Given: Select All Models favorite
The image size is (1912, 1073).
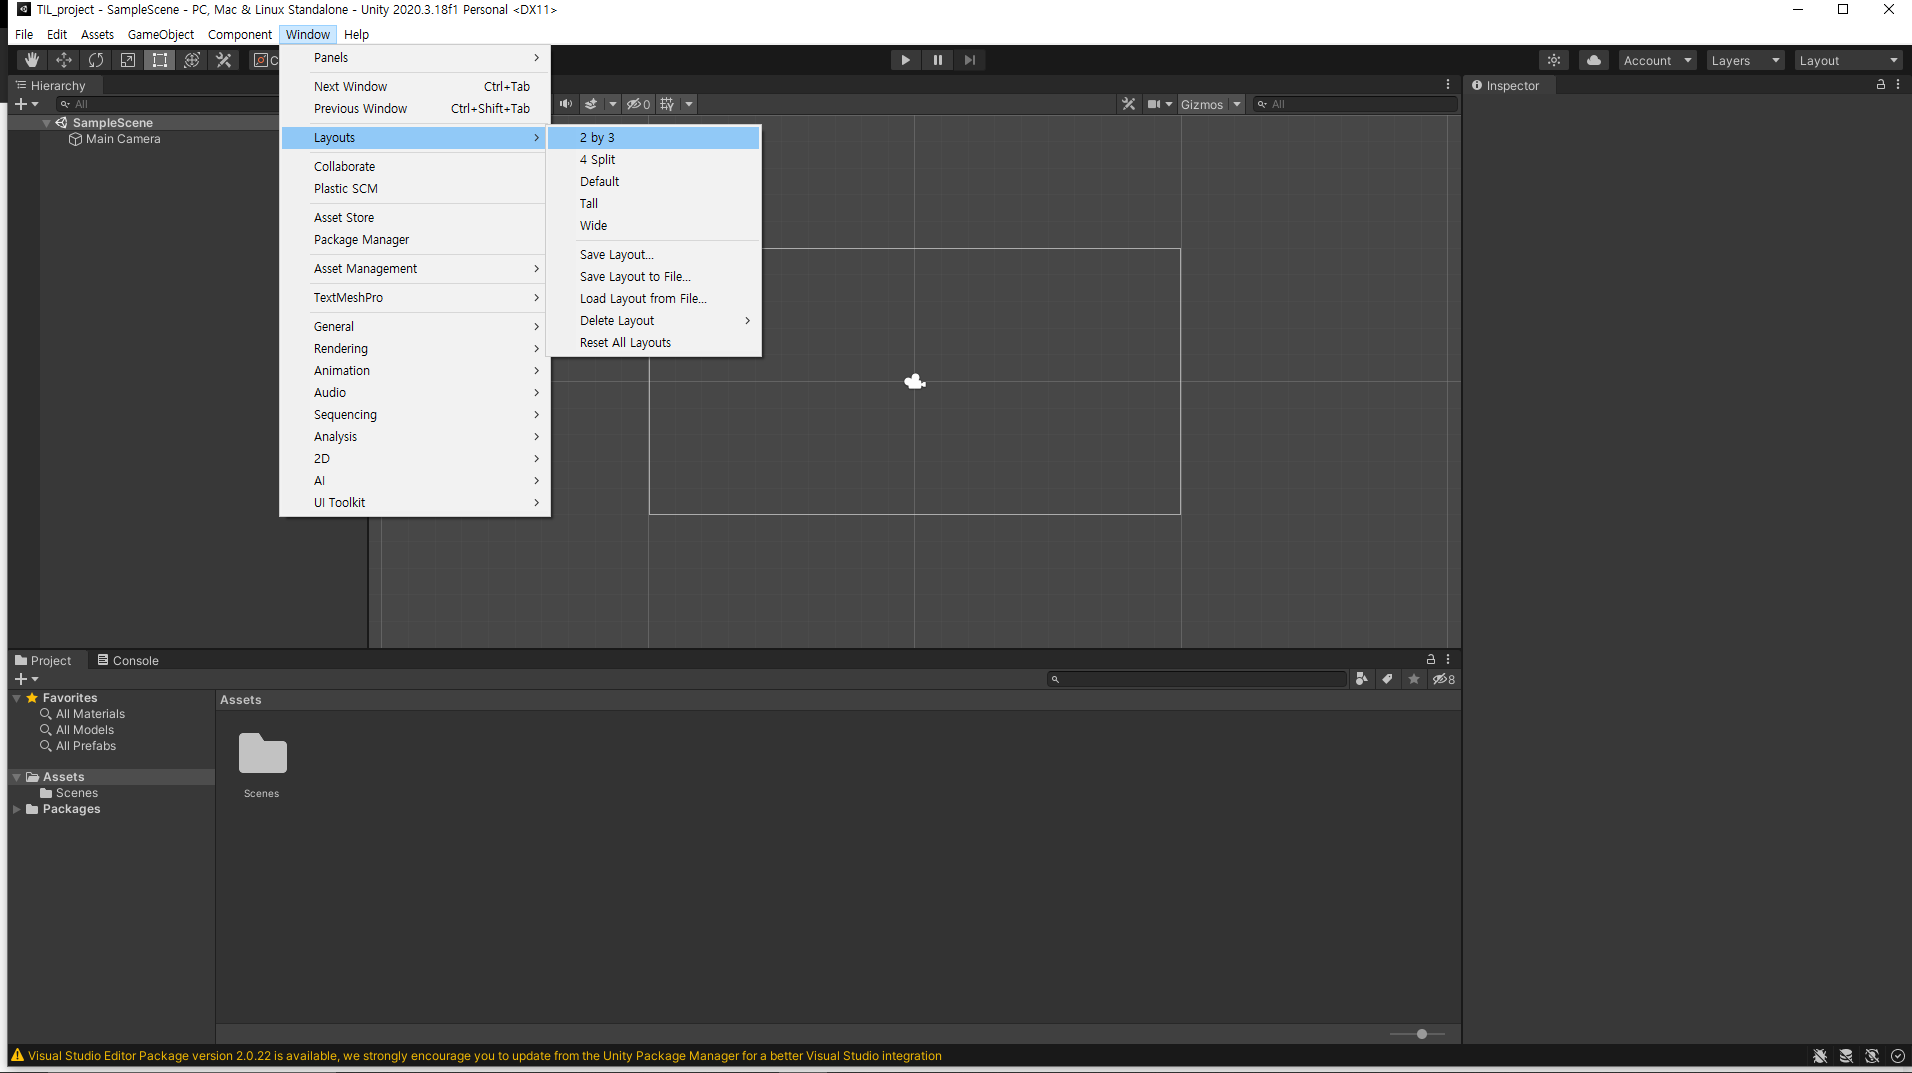Looking at the screenshot, I should [77, 730].
